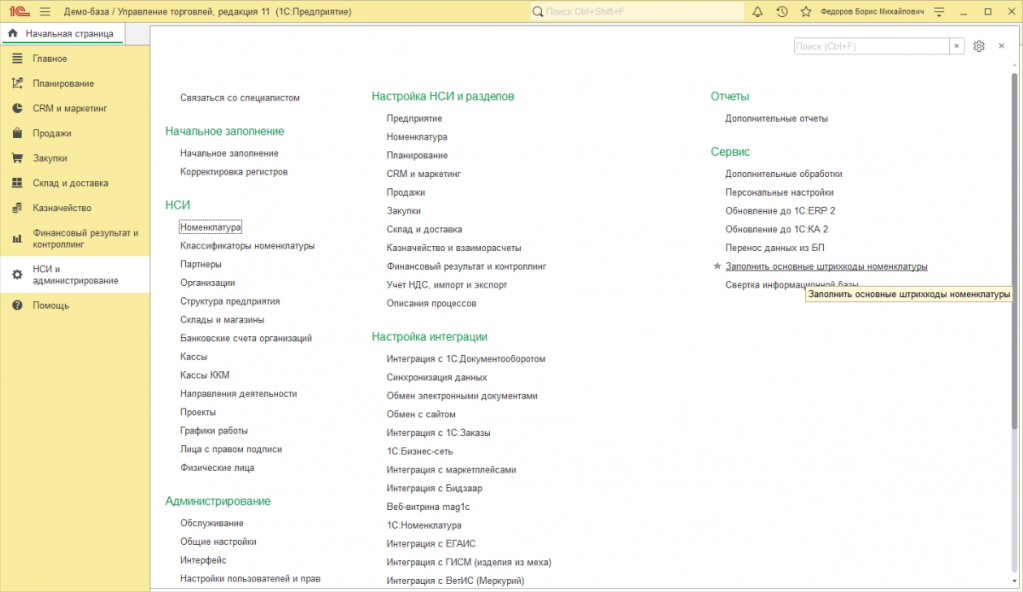Open Веб-витрина mag1c link
Viewport: 1023px width, 592px height.
[428, 507]
